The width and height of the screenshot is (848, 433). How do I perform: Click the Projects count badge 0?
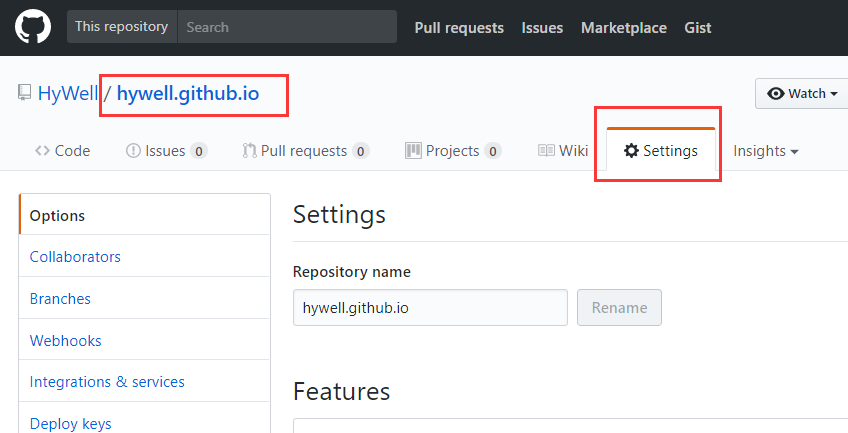coord(493,151)
